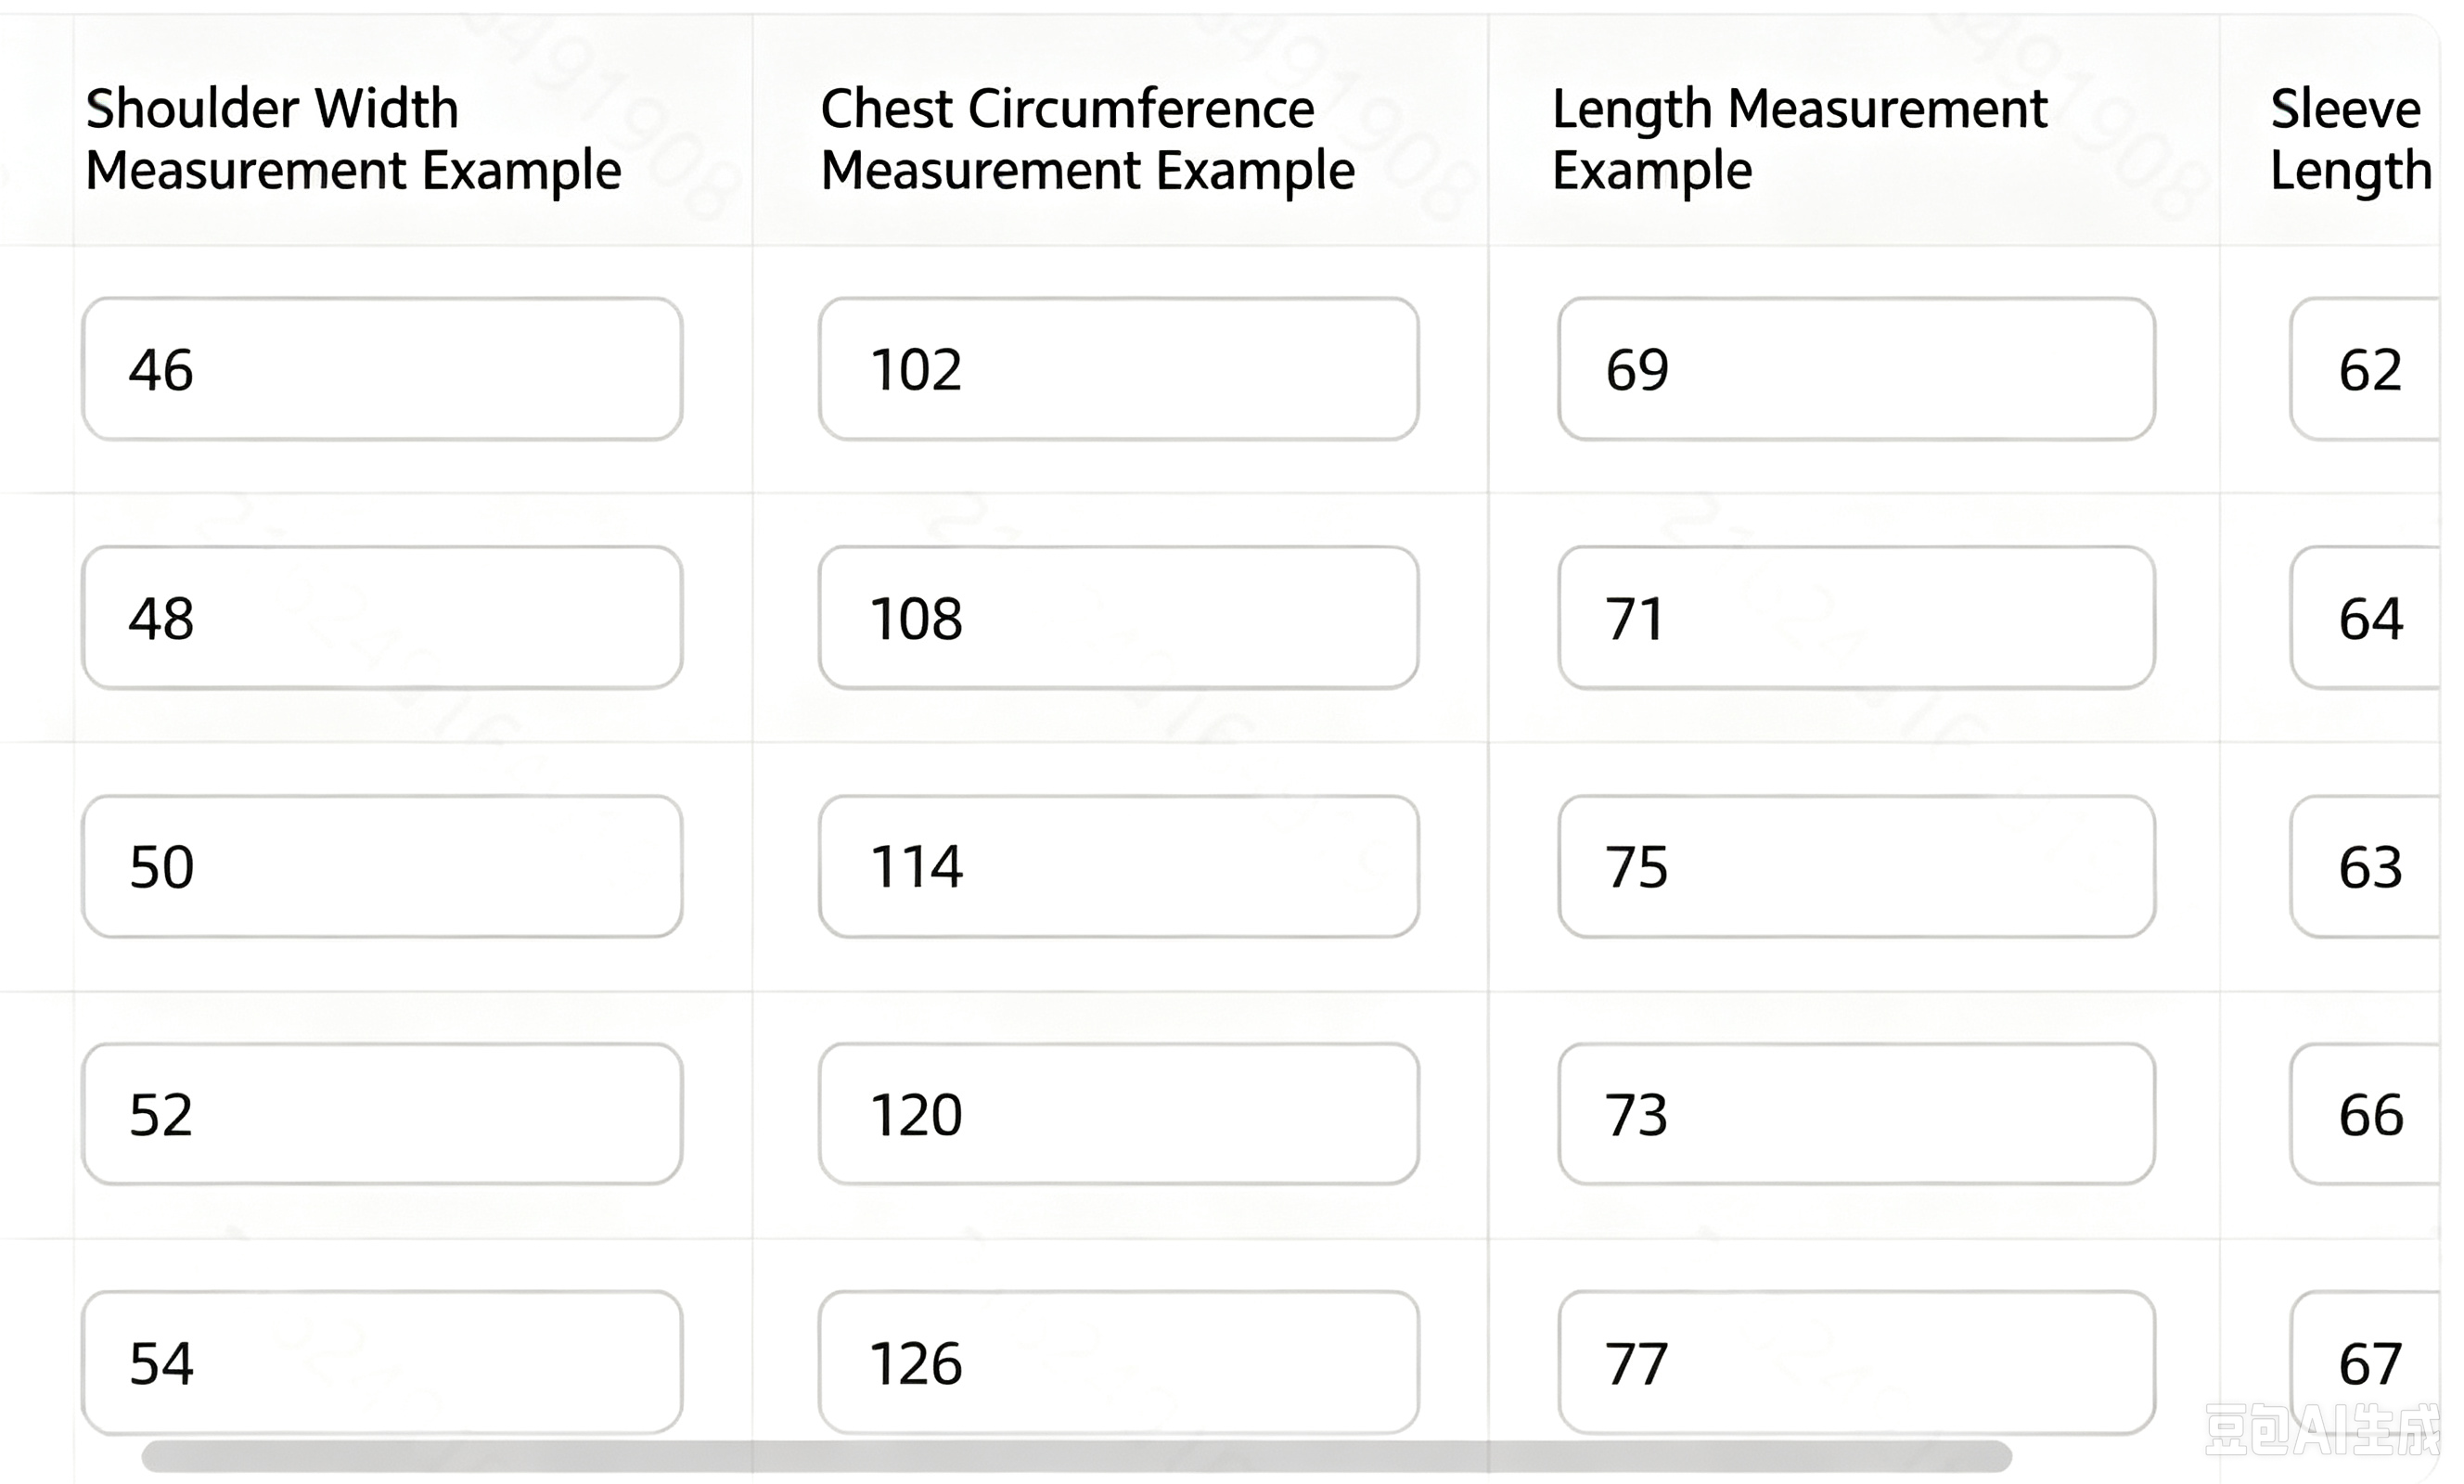Edit the length measurement value 71
The width and height of the screenshot is (2464, 1484).
[1856, 617]
